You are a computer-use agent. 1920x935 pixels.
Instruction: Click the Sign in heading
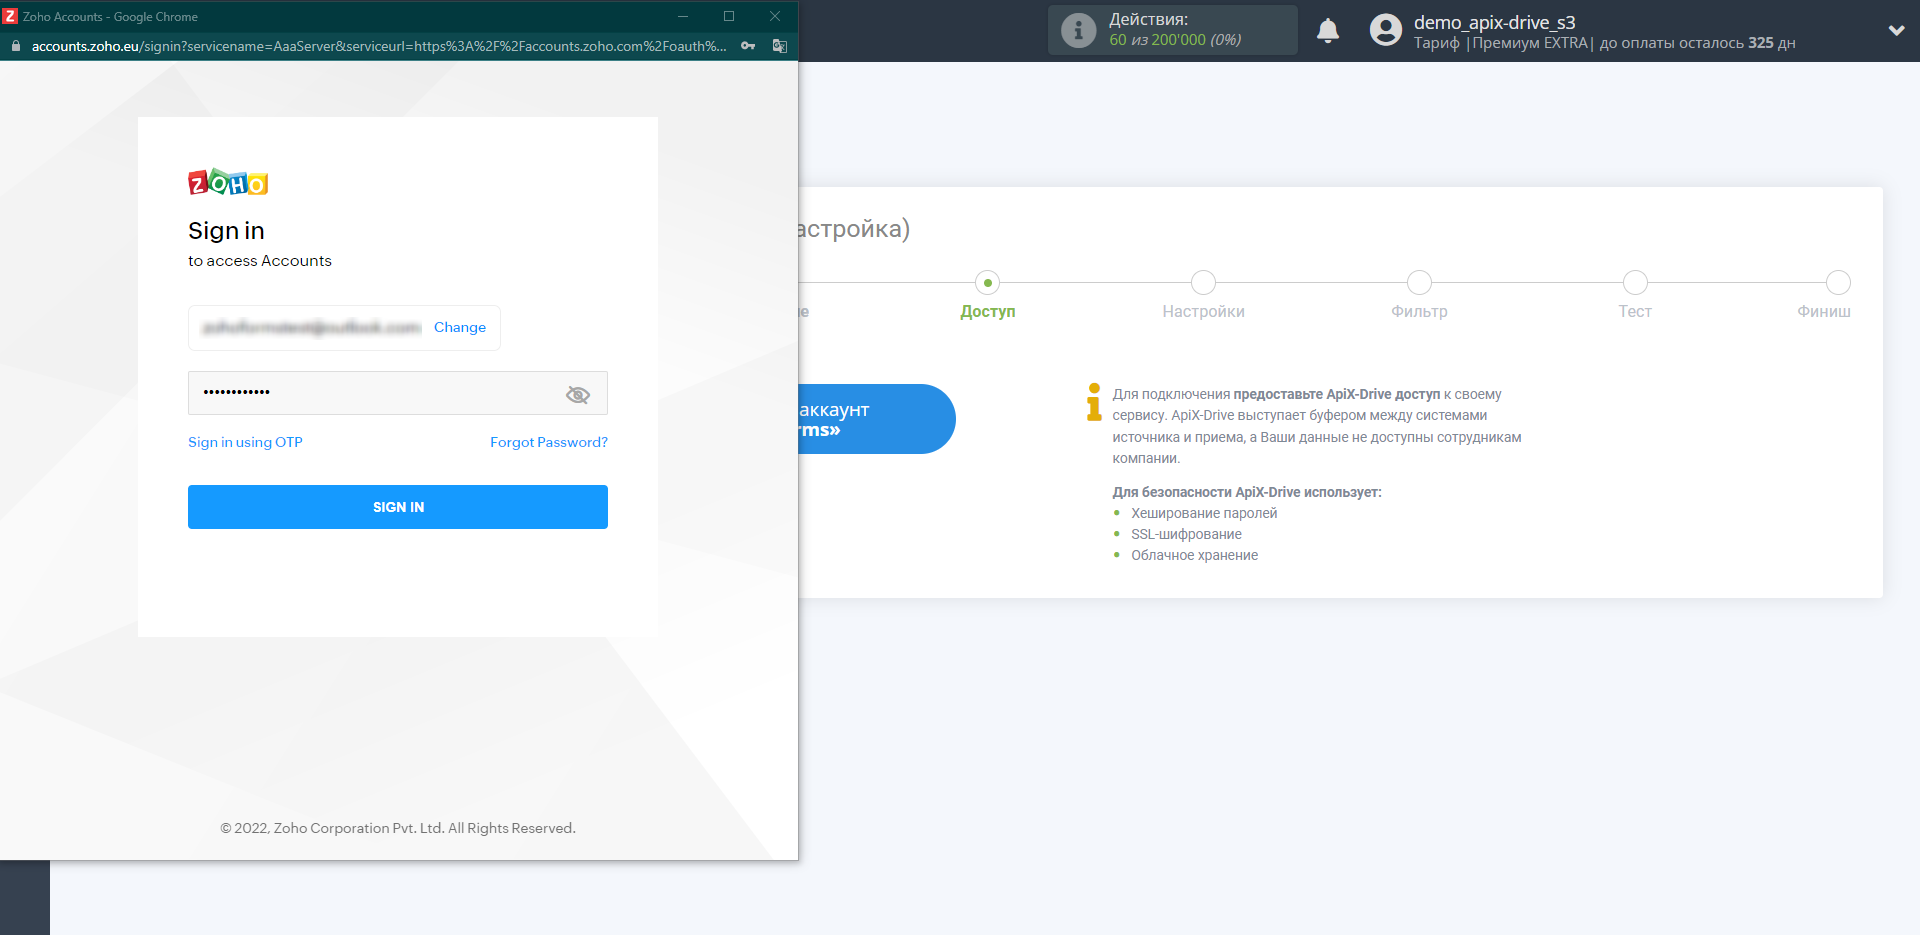tap(226, 231)
